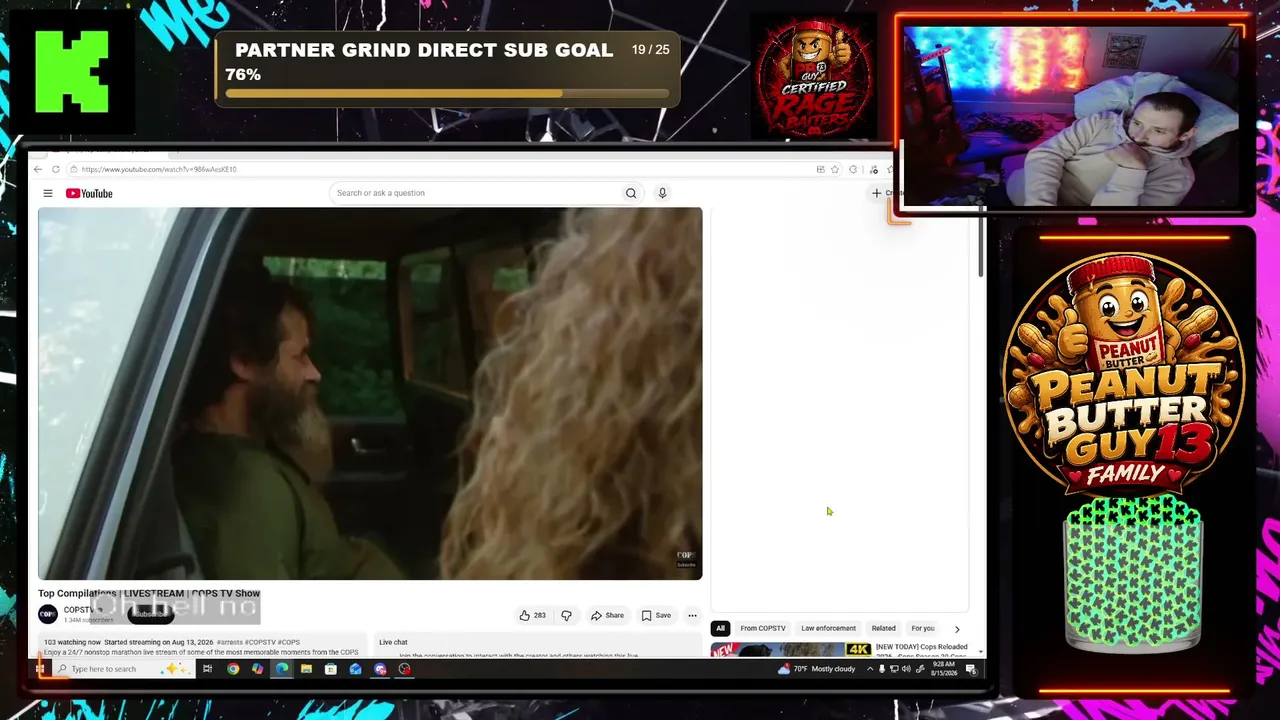The width and height of the screenshot is (1280, 720).
Task: Open the weather widget showing 70°F
Action: coord(817,669)
